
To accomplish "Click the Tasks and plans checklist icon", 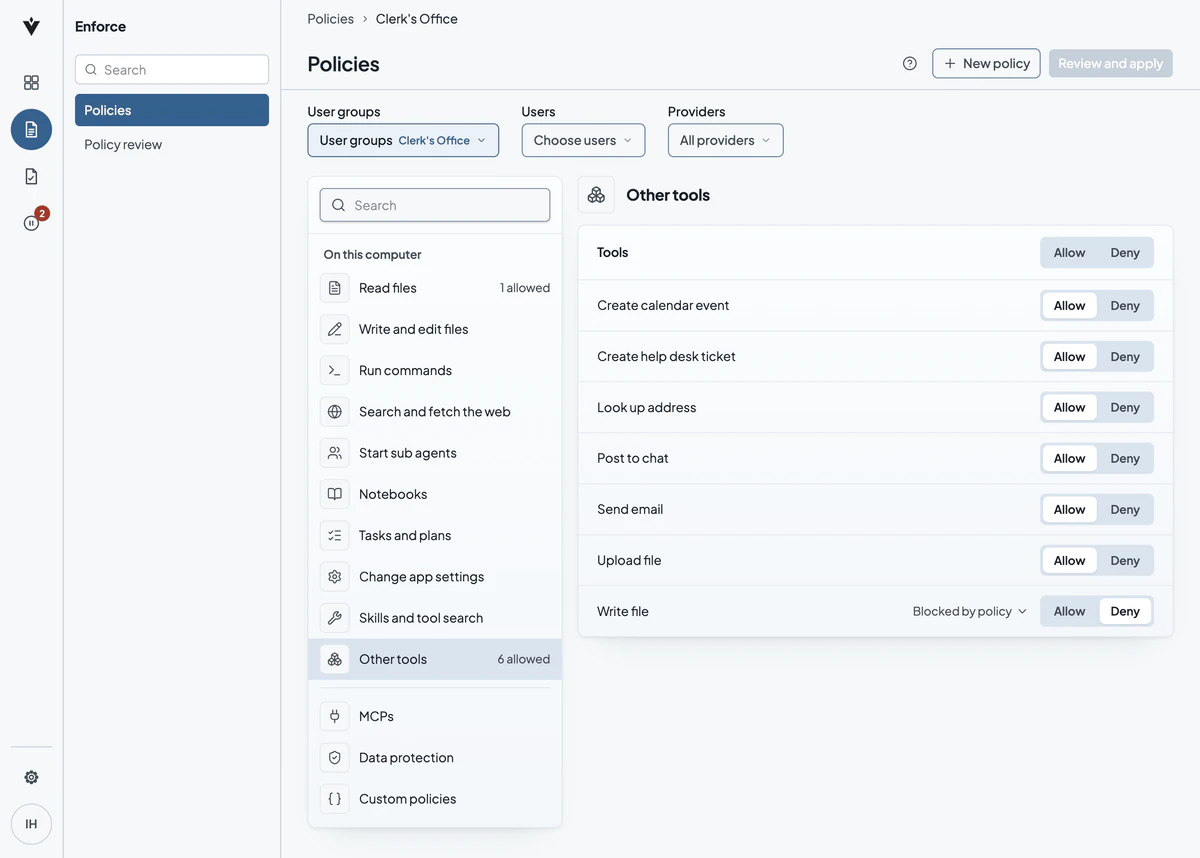I will 335,535.
